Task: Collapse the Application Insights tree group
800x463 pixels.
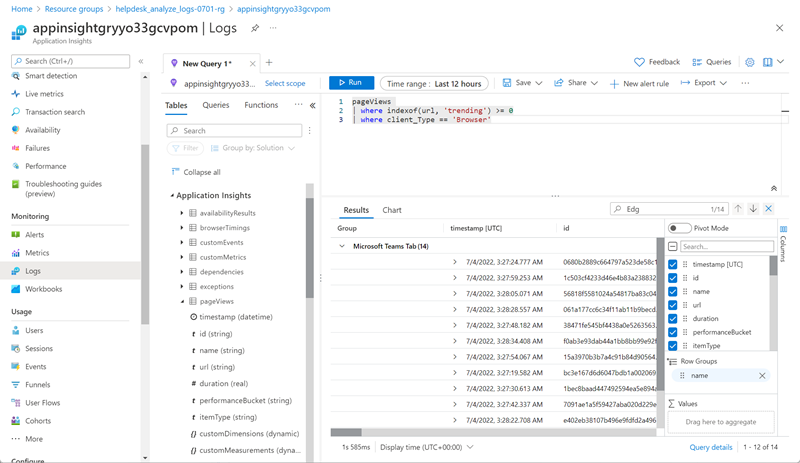Action: [172, 196]
